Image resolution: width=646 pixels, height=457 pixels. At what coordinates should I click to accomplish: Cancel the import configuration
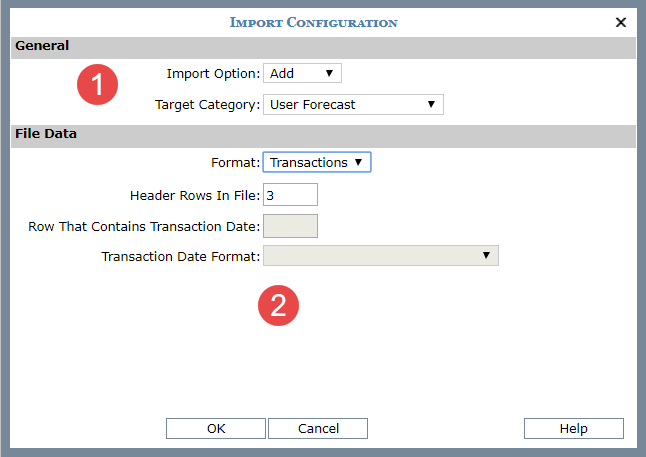317,428
